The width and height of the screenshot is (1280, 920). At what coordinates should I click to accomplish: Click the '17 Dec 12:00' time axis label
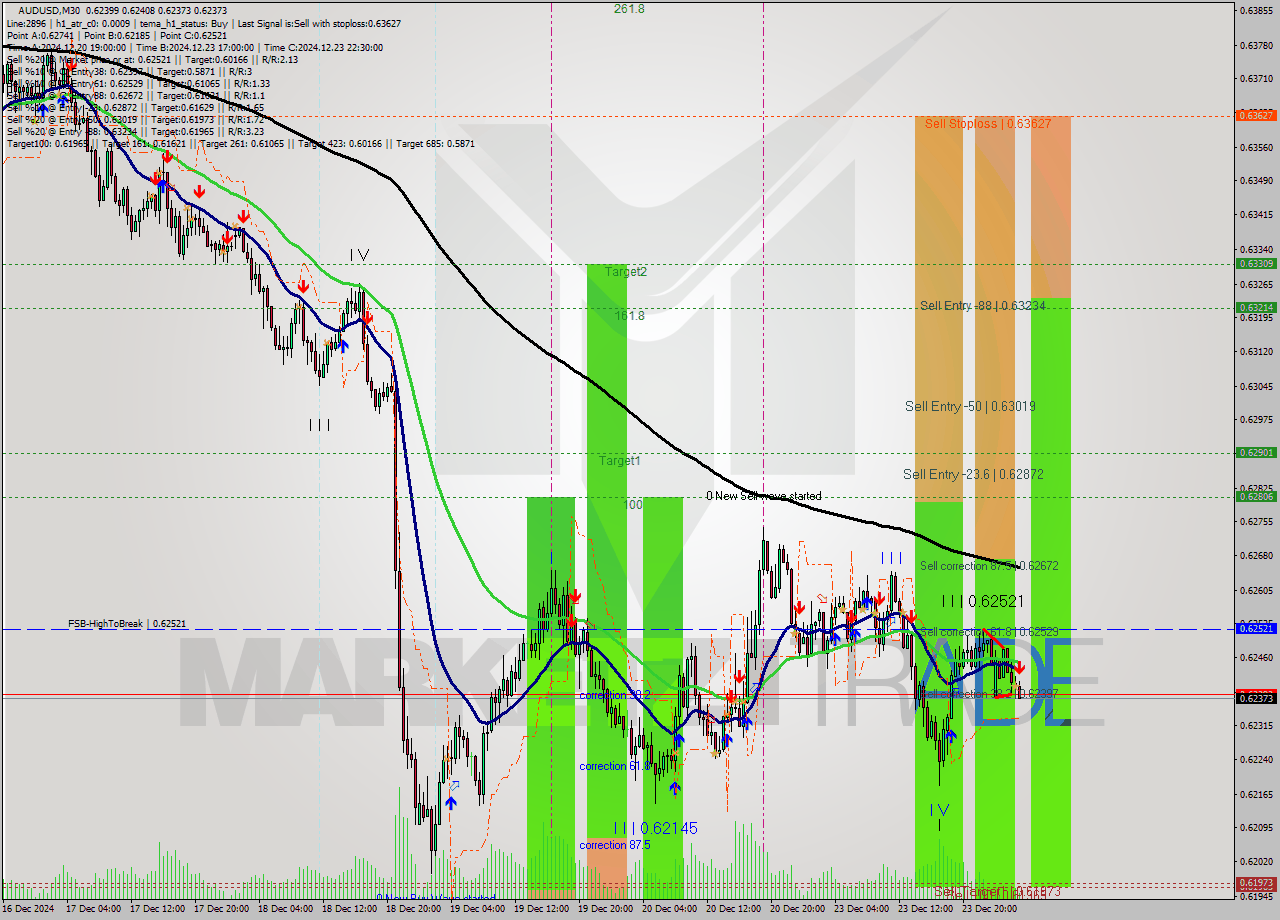(157, 909)
